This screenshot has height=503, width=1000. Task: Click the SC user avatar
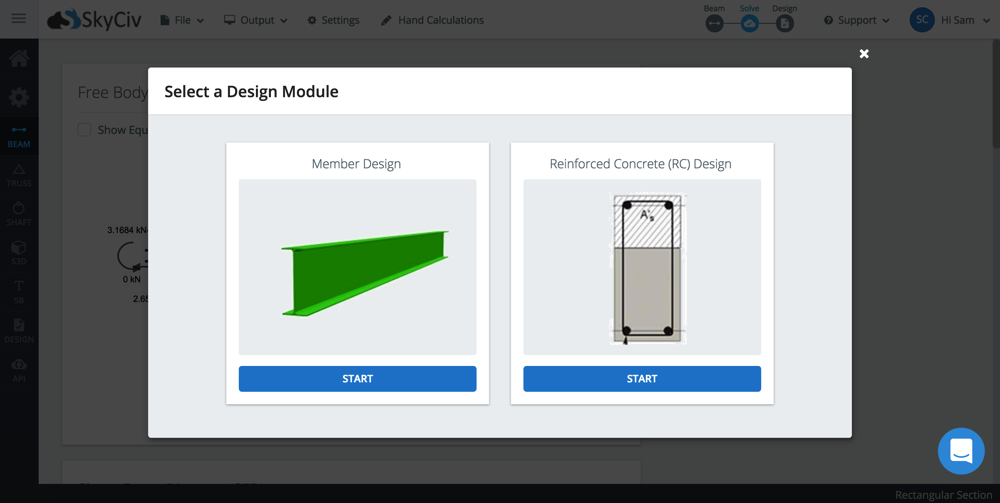pos(922,20)
